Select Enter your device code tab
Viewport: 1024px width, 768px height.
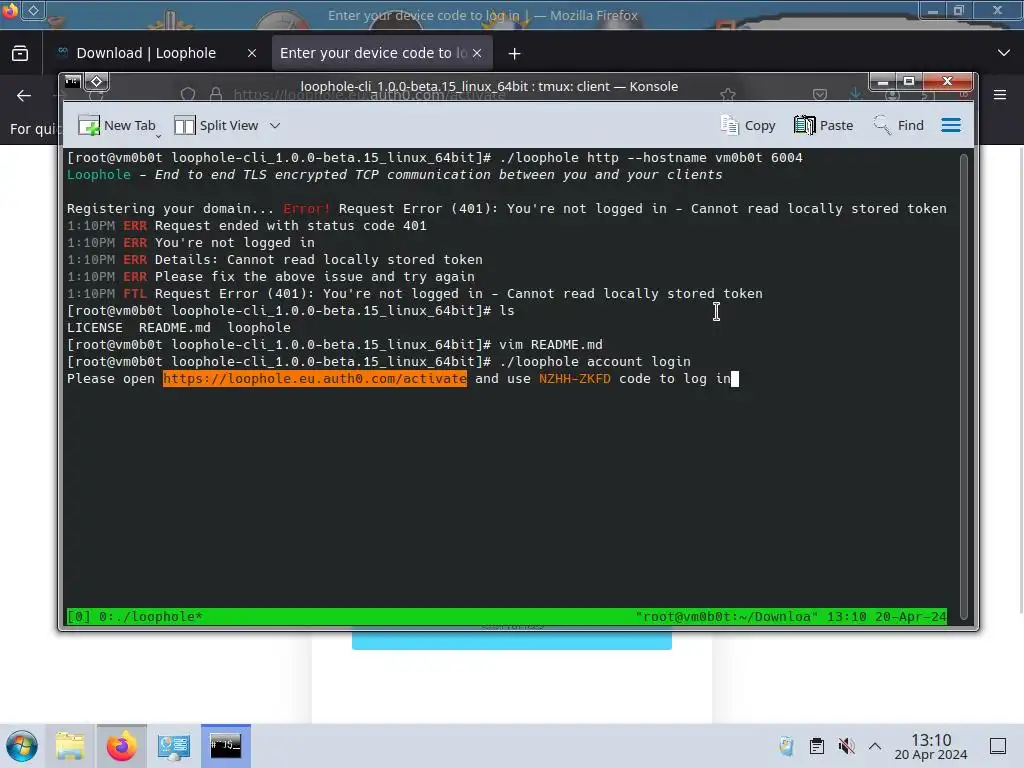coord(372,53)
